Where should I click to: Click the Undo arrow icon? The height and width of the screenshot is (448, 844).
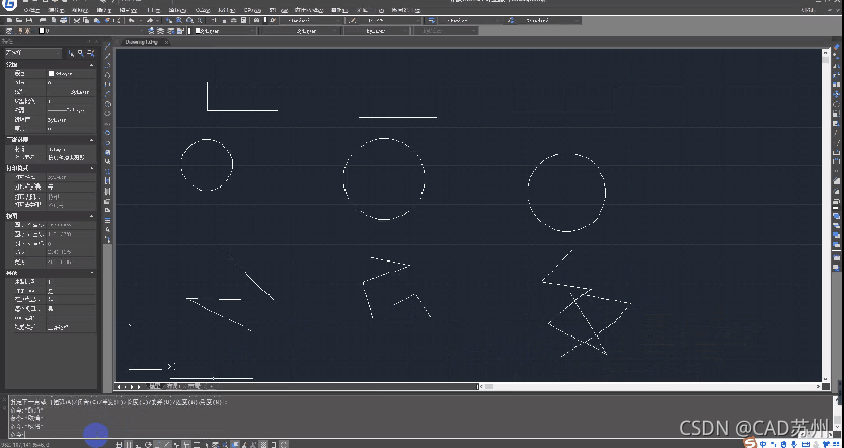click(131, 20)
